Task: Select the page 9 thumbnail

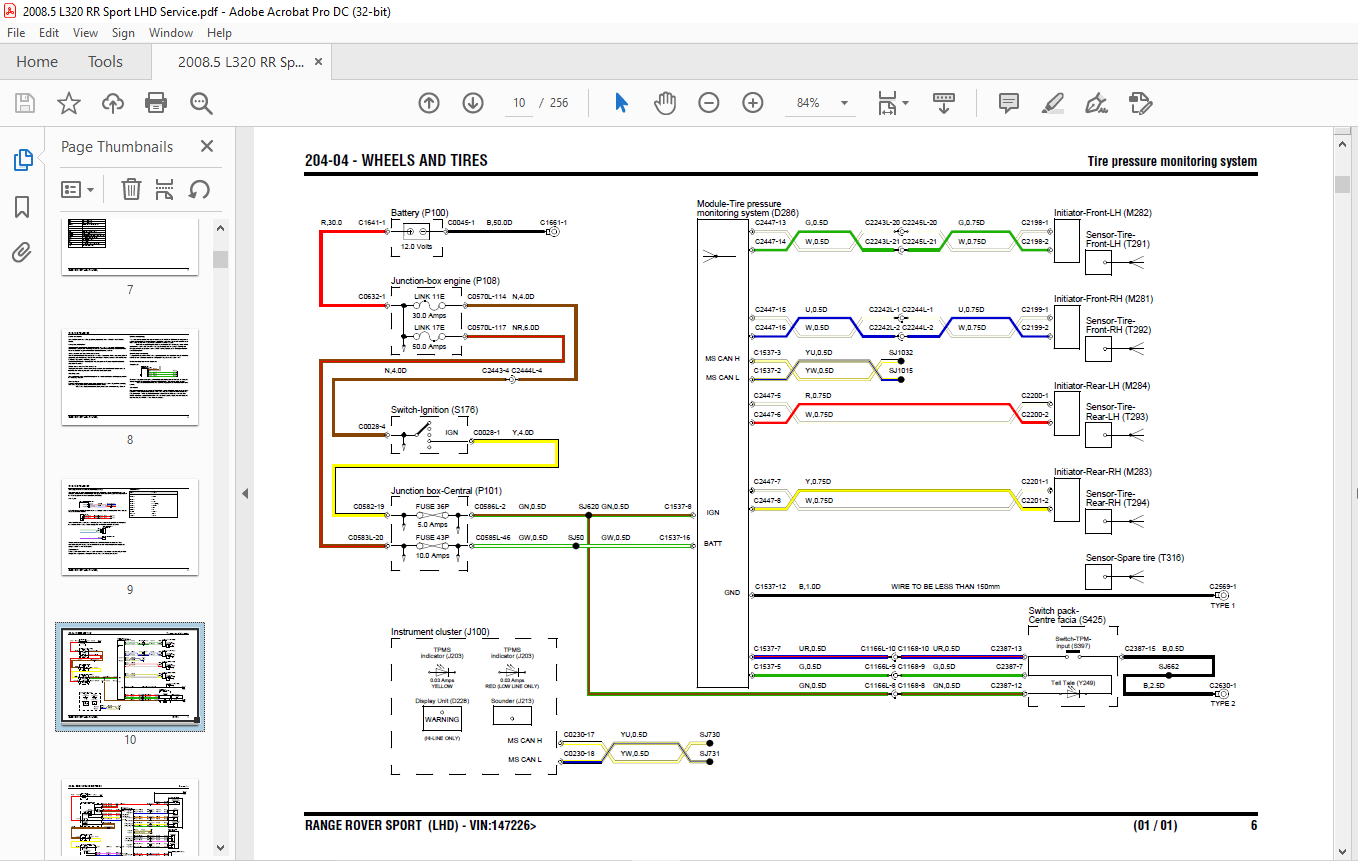Action: click(x=130, y=527)
